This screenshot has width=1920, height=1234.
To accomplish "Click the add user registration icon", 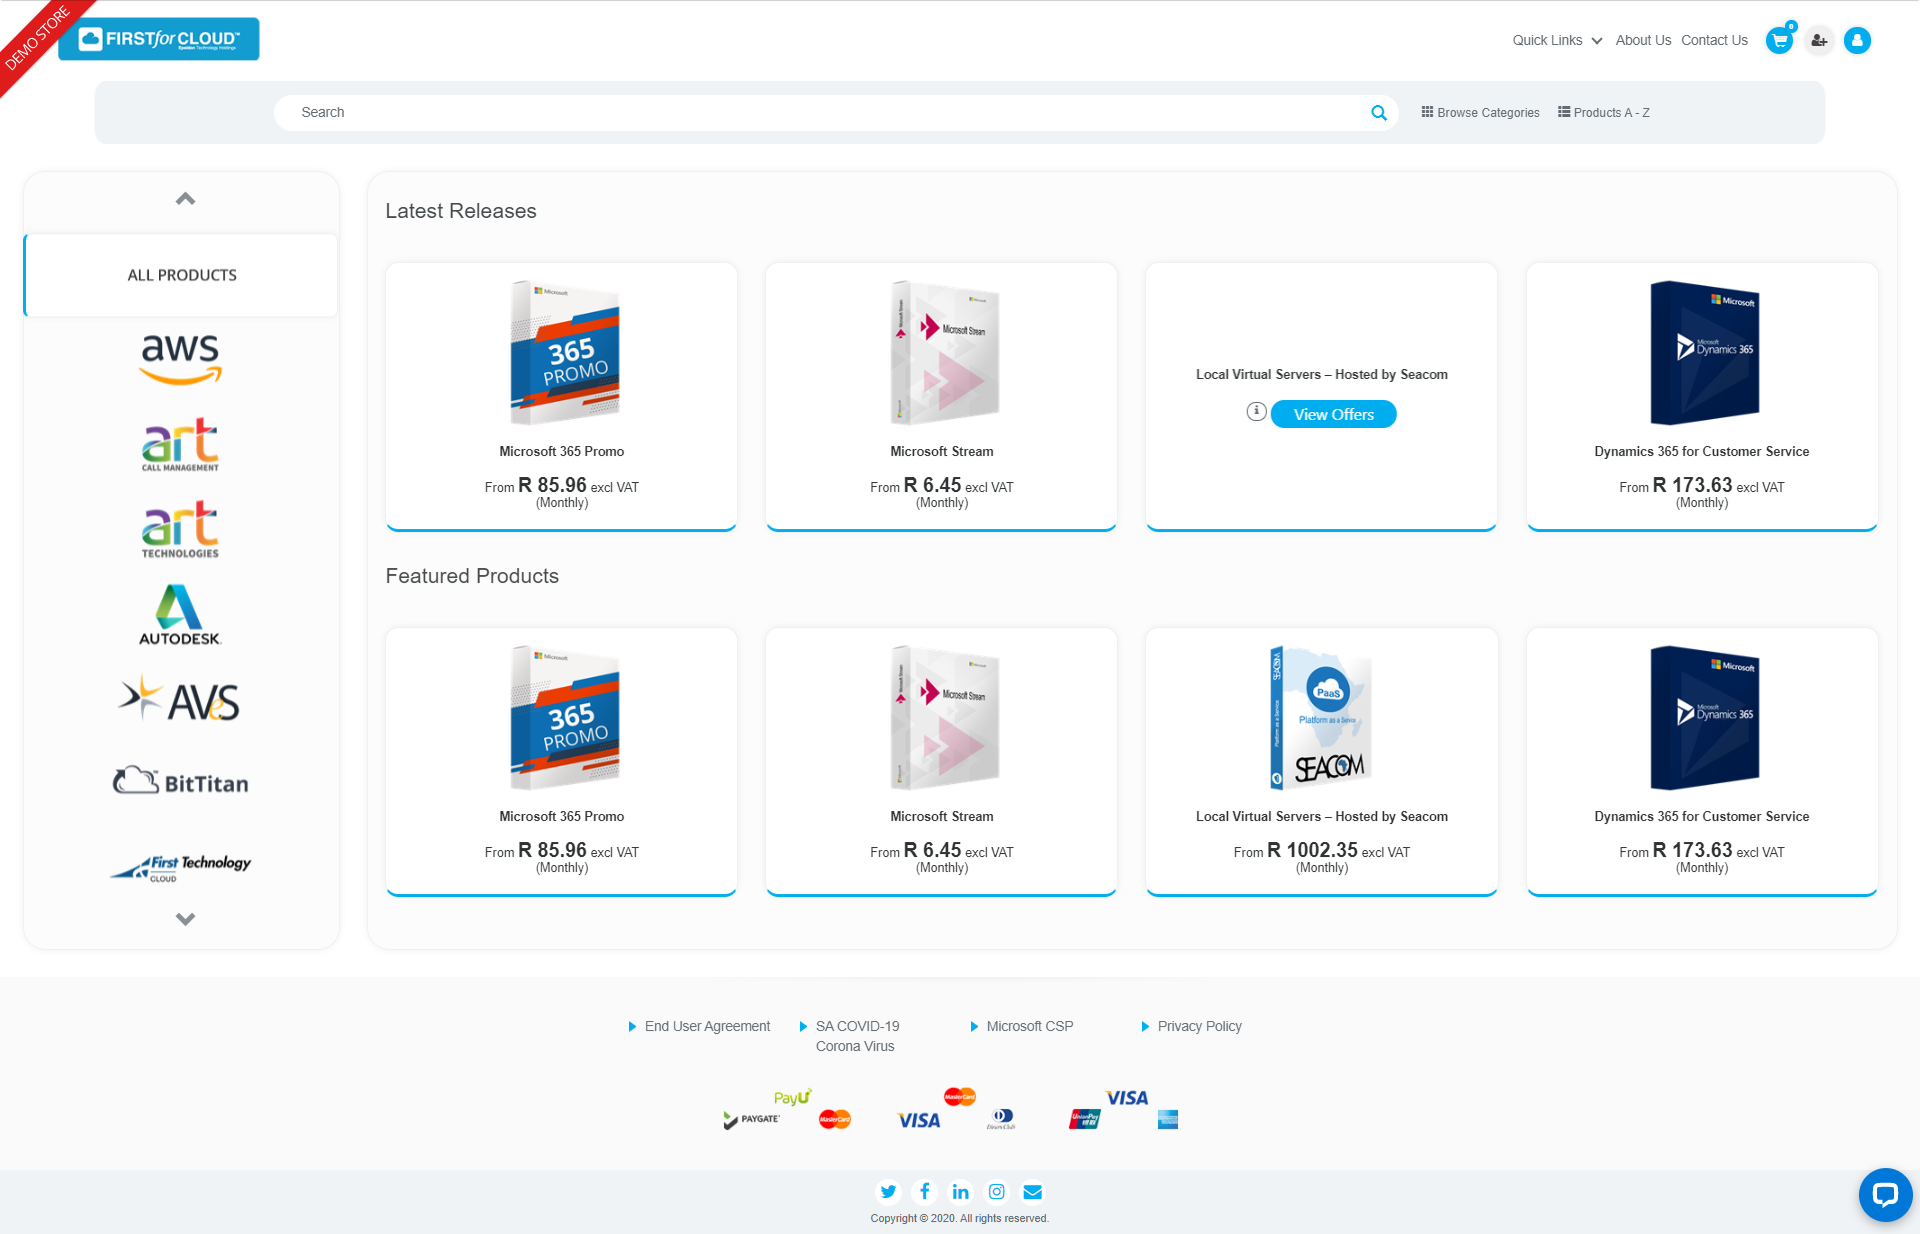I will click(1819, 41).
